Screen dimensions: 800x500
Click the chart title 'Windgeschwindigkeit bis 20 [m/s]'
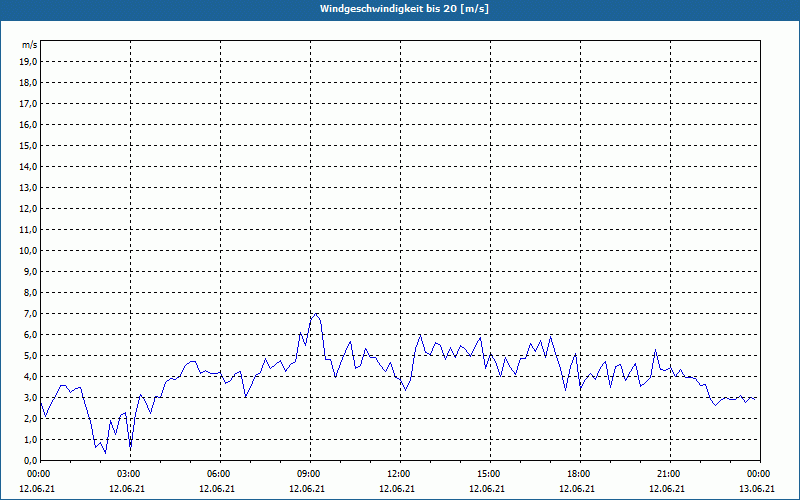click(404, 9)
